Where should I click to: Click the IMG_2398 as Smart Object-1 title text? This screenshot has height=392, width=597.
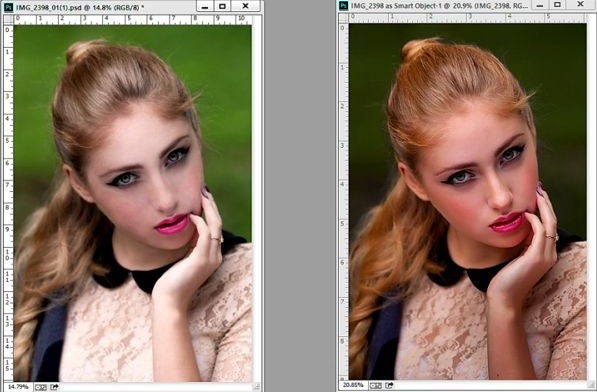pos(439,6)
